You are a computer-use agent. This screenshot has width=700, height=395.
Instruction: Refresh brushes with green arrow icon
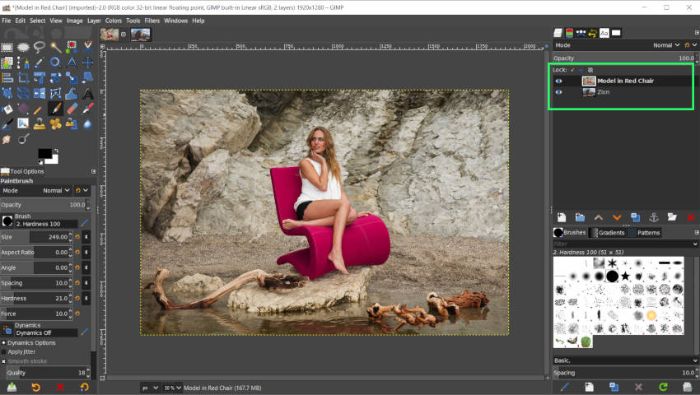pyautogui.click(x=663, y=387)
